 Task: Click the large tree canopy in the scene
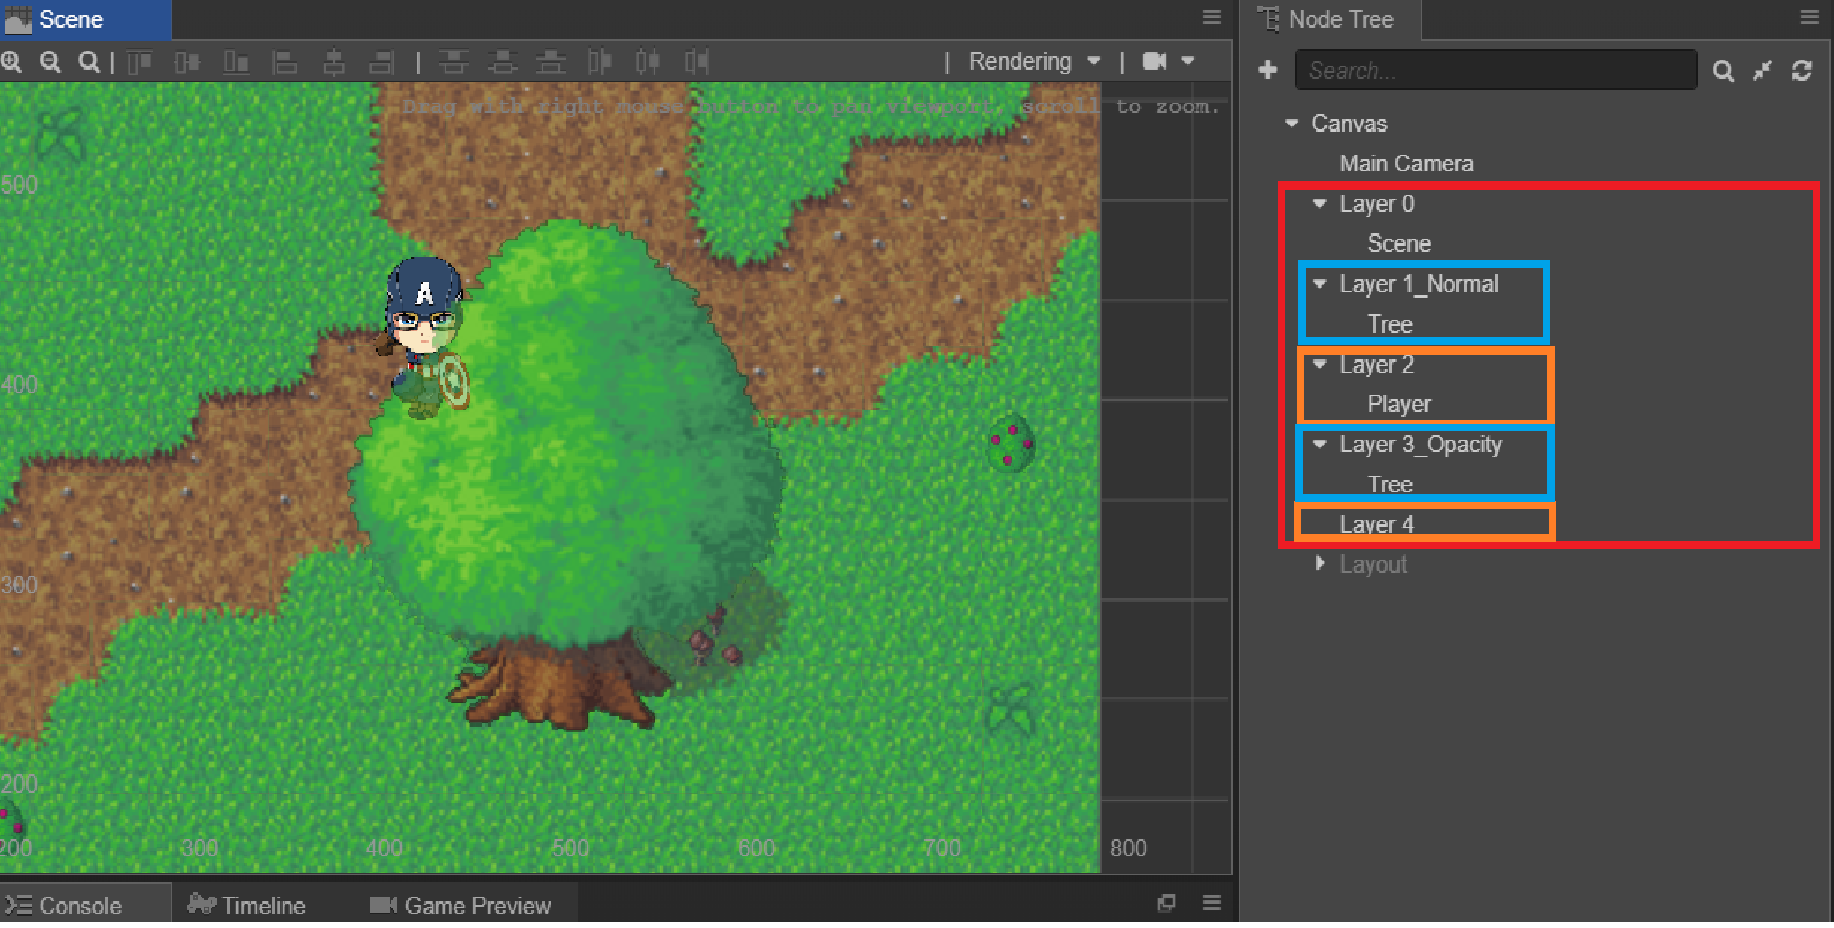[565, 435]
